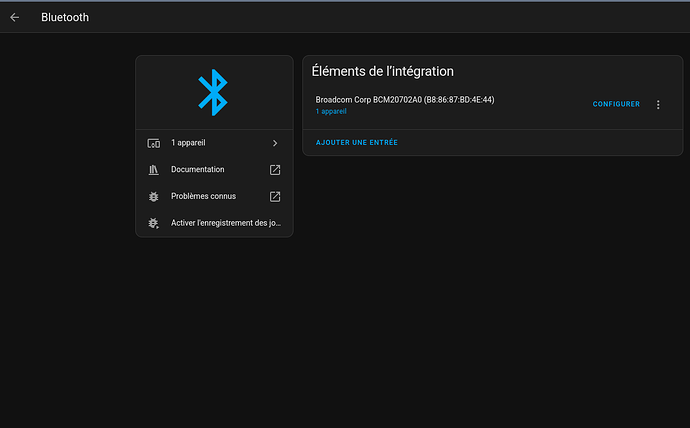Screen dimensions: 690x428
Task: Click the Bluetooth page title
Action: coord(65,18)
